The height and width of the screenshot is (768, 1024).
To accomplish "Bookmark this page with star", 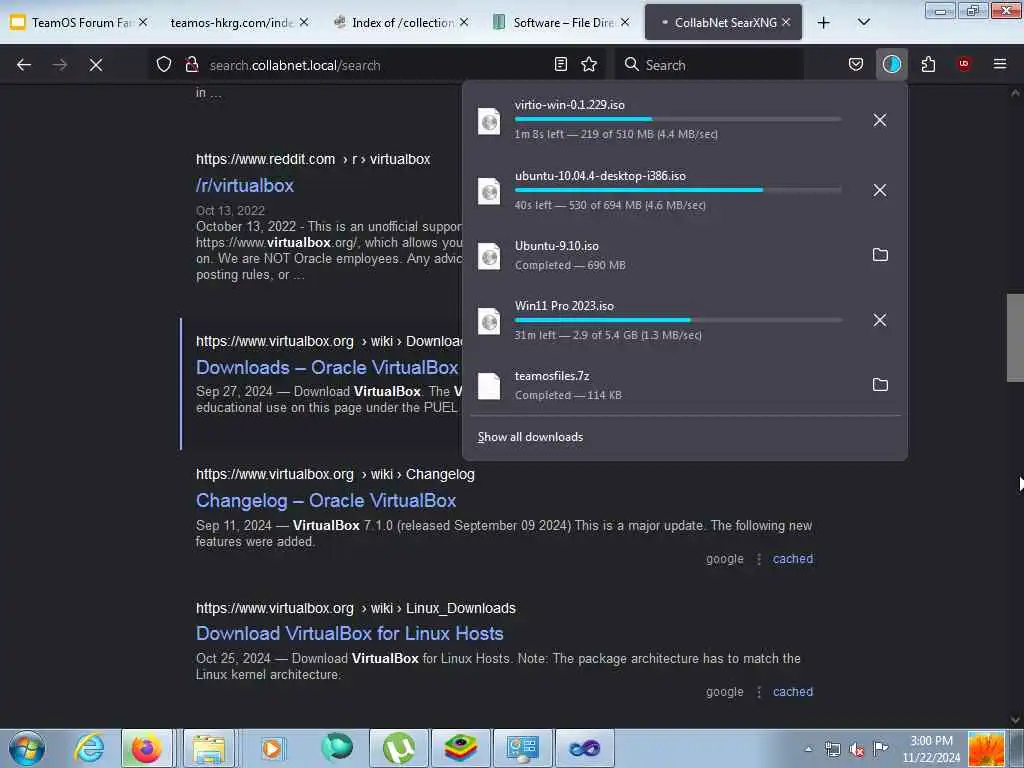I will (x=589, y=65).
